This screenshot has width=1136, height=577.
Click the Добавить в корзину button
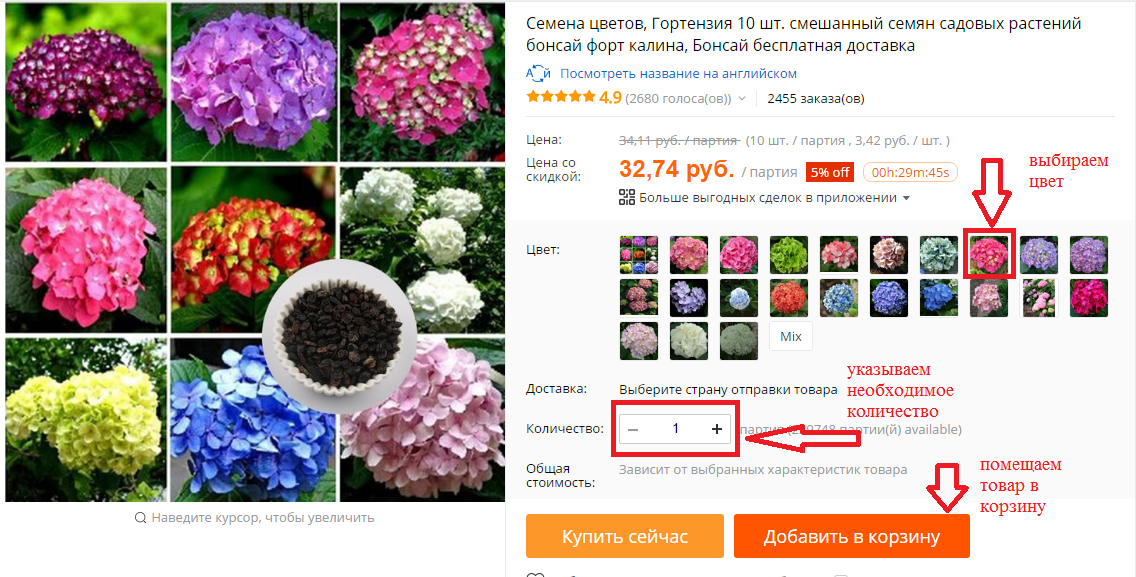click(x=852, y=536)
